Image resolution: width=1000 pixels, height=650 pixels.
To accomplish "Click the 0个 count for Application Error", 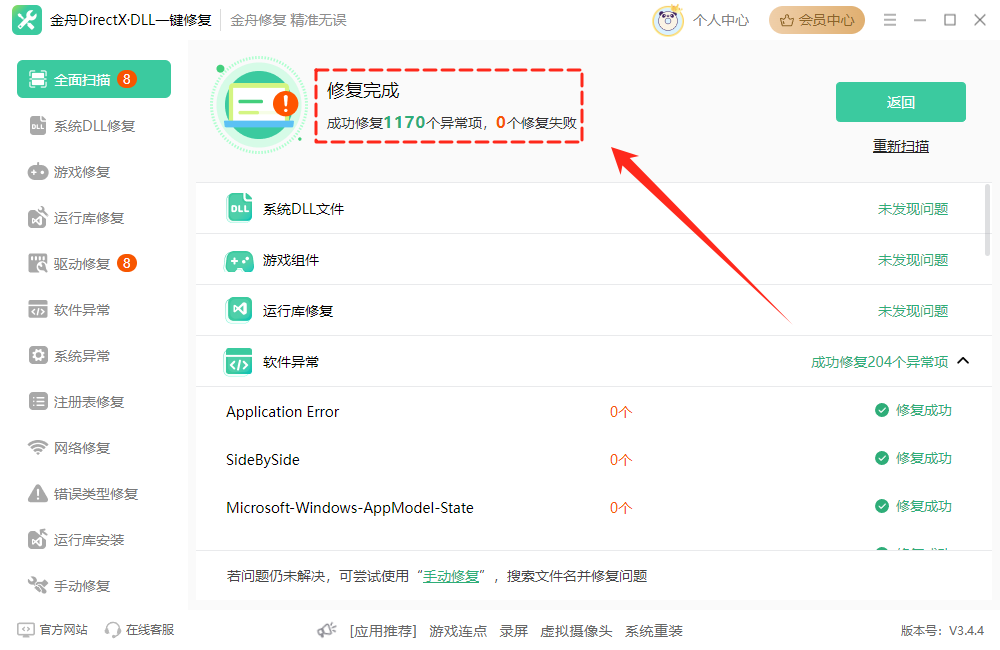I will [621, 412].
